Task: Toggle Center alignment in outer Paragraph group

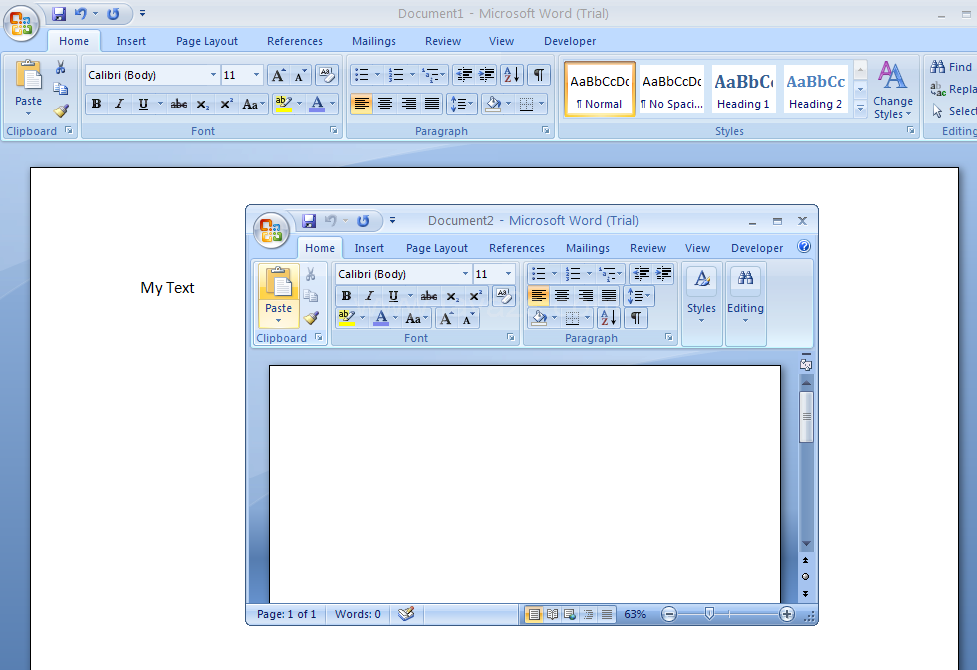Action: point(384,103)
